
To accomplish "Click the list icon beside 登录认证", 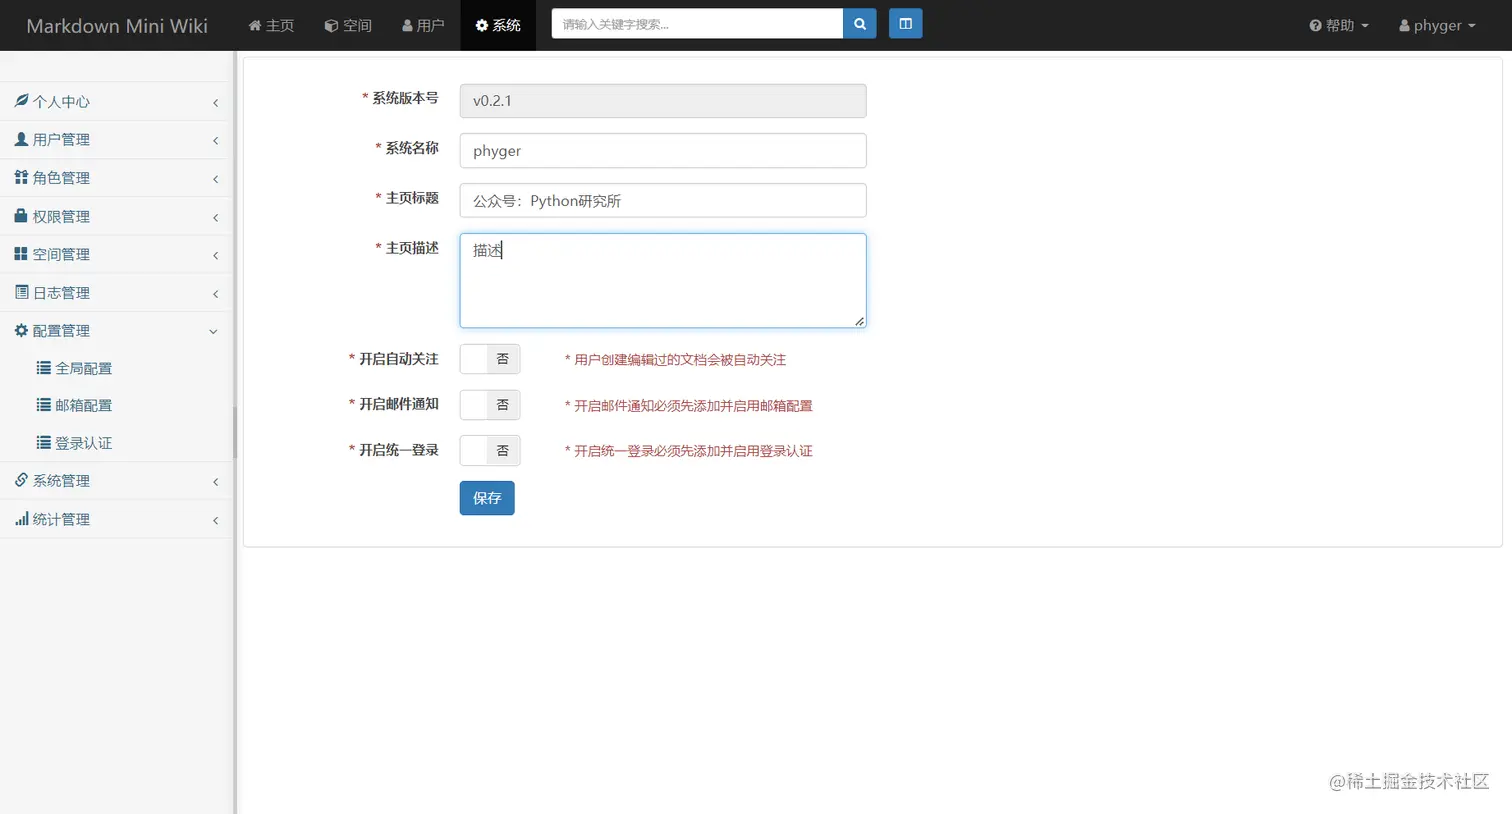I will [44, 443].
